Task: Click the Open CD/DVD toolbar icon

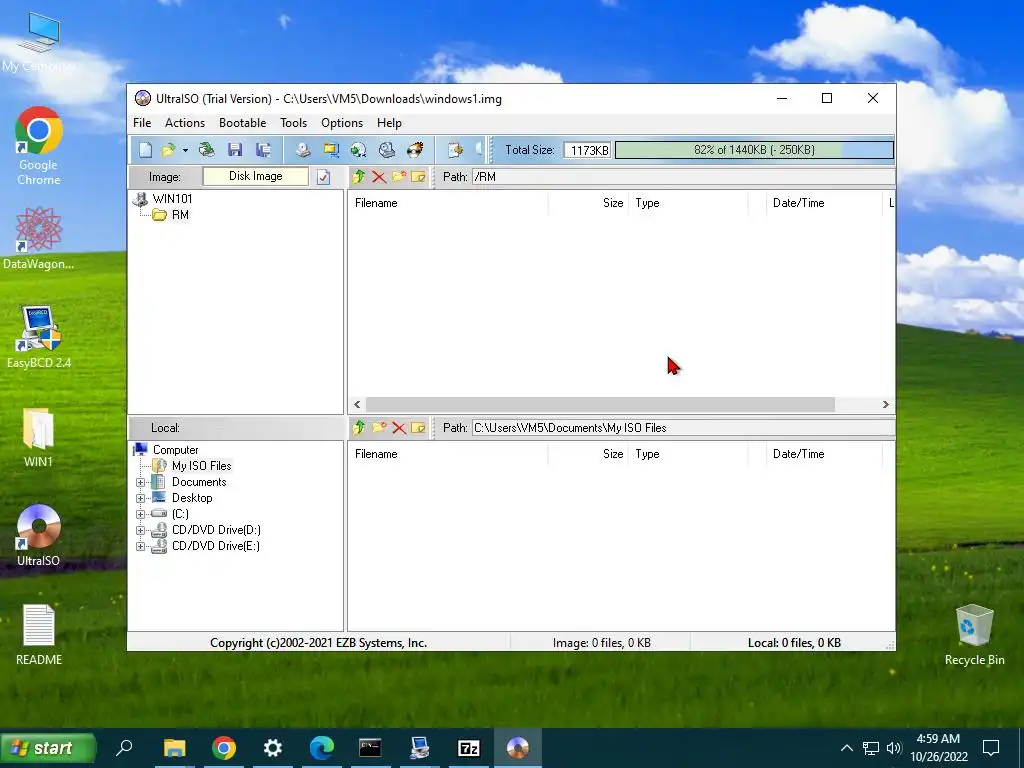Action: (206, 150)
